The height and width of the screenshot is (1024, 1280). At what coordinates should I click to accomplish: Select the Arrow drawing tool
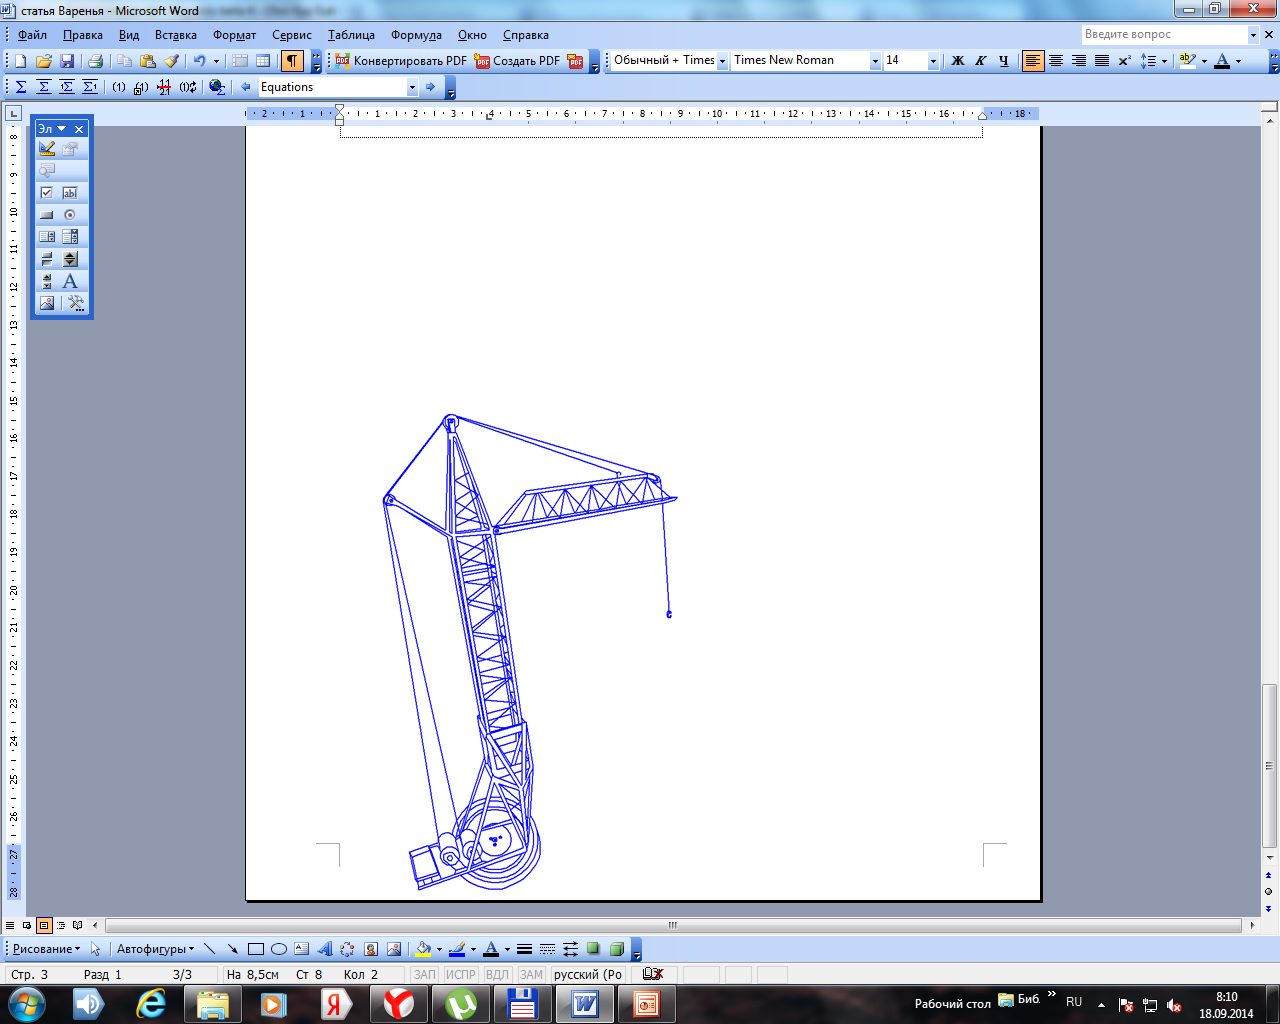click(232, 949)
